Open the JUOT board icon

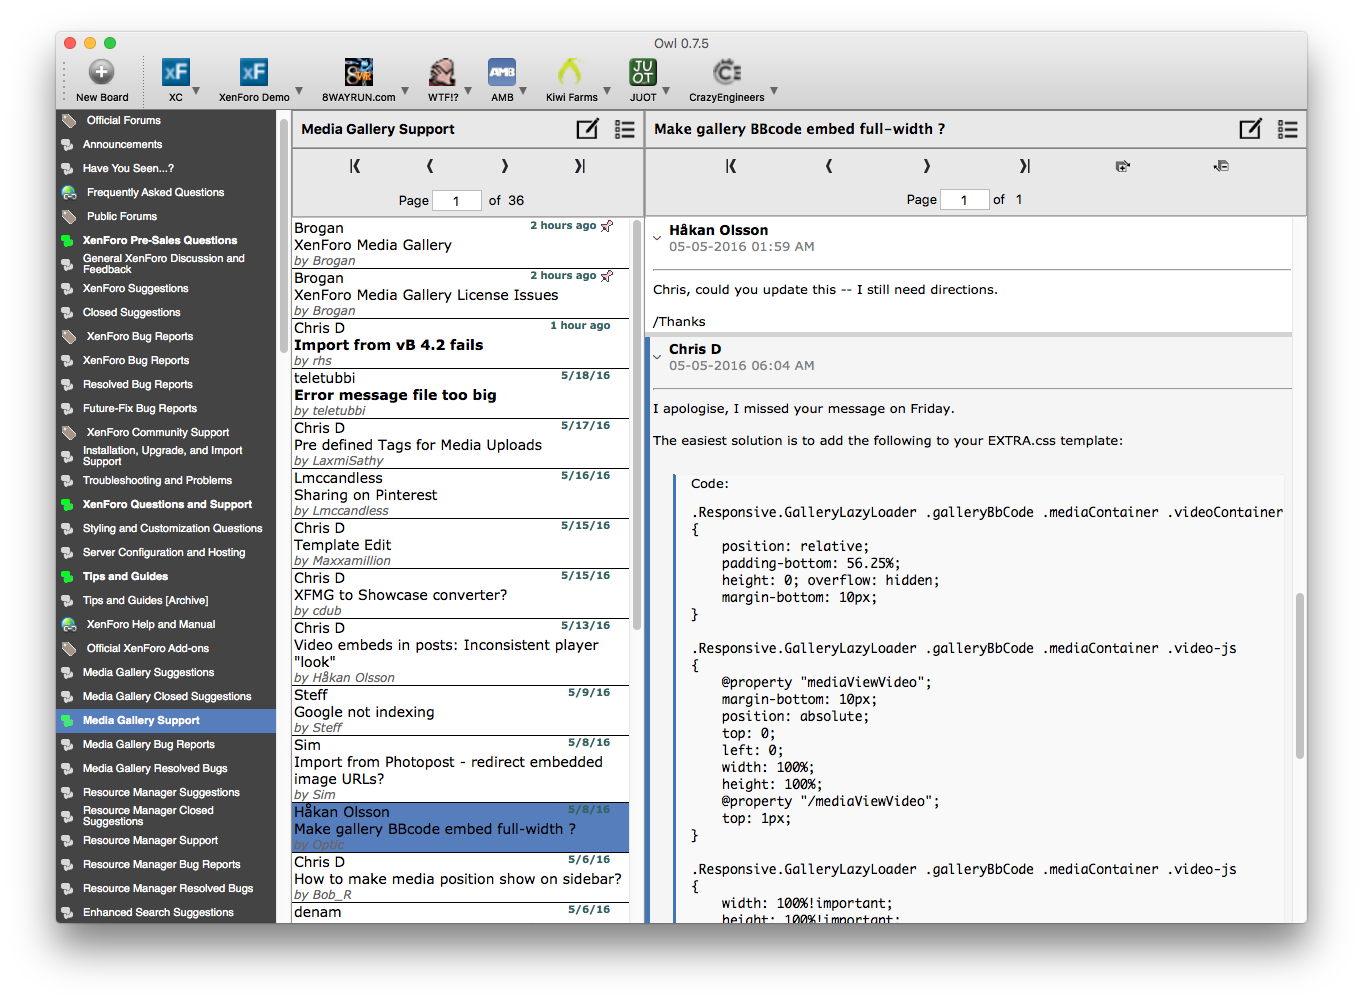(643, 72)
